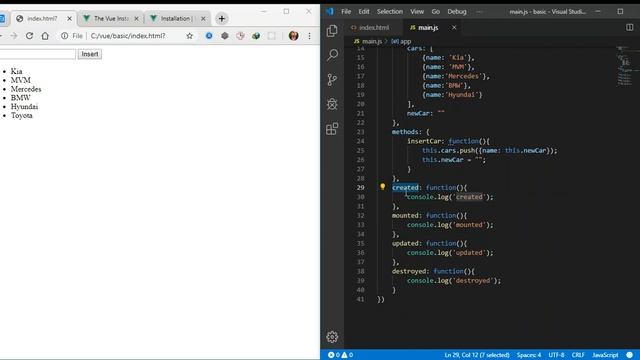Go to Chrome home page
This screenshot has width=640, height=360.
[45, 36]
